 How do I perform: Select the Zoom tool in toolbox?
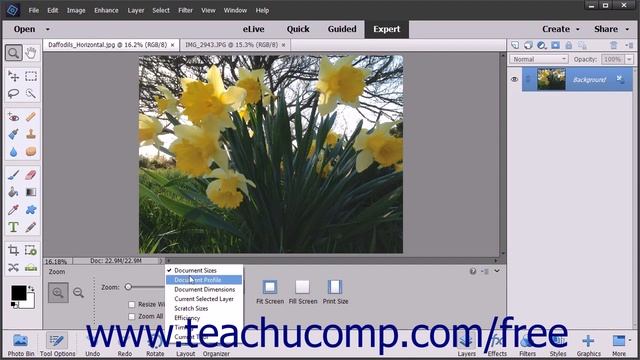(x=13, y=53)
